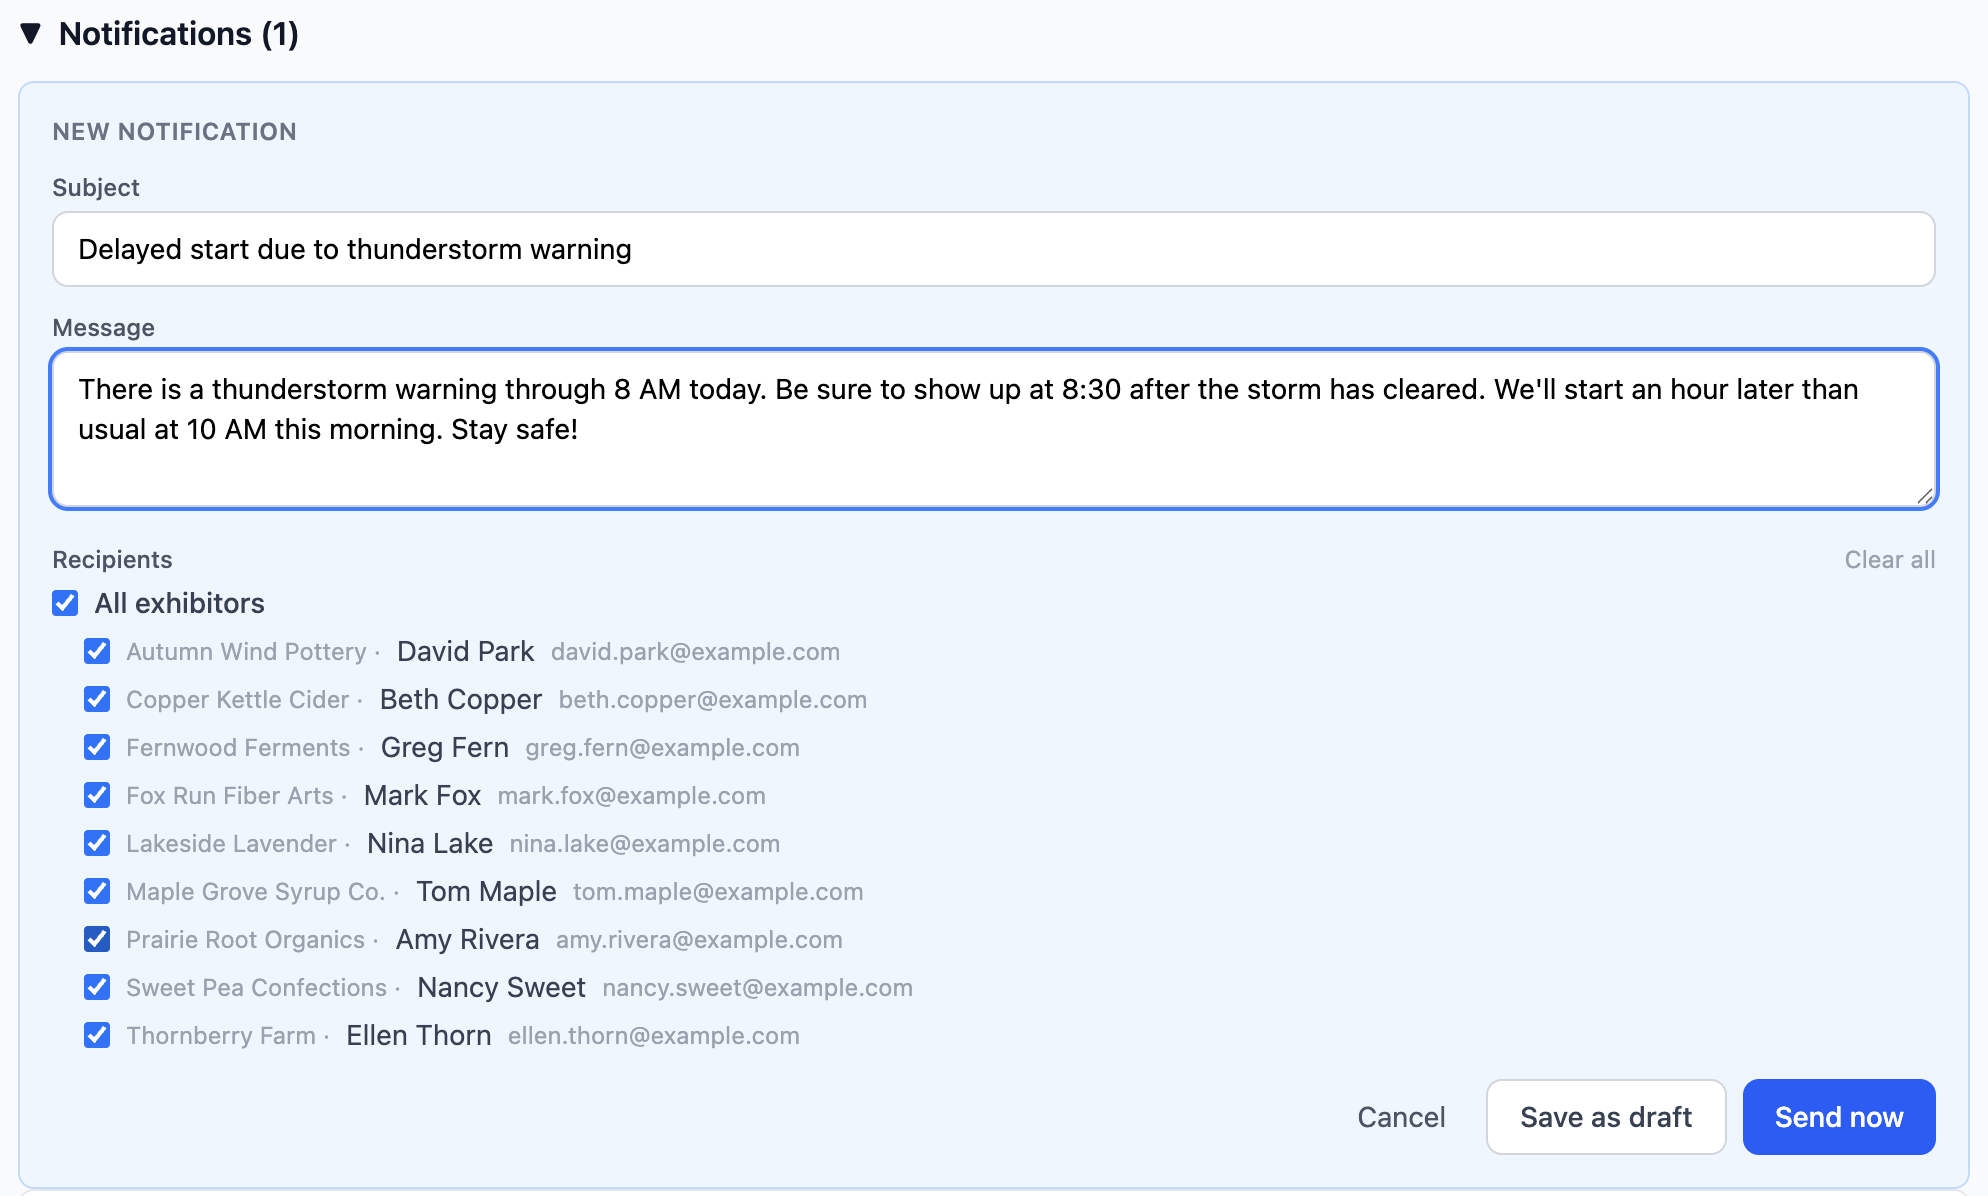
Task: Uncheck Copper Kettle Cider recipient
Action: (97, 699)
